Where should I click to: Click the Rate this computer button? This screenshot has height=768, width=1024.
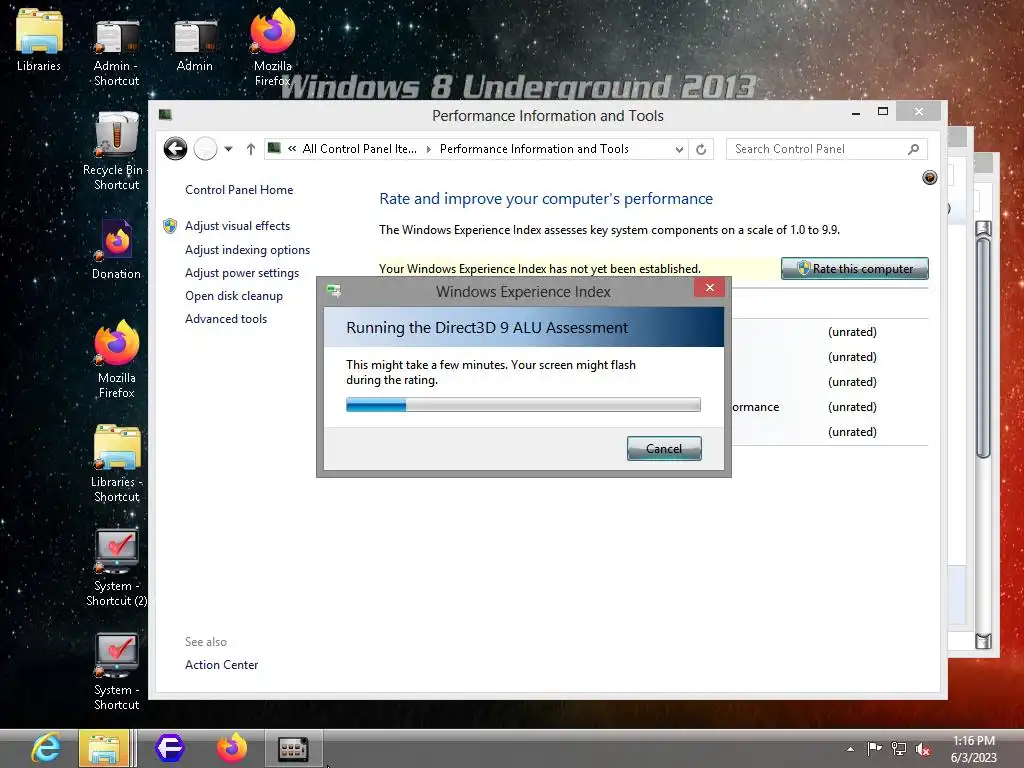tap(854, 268)
